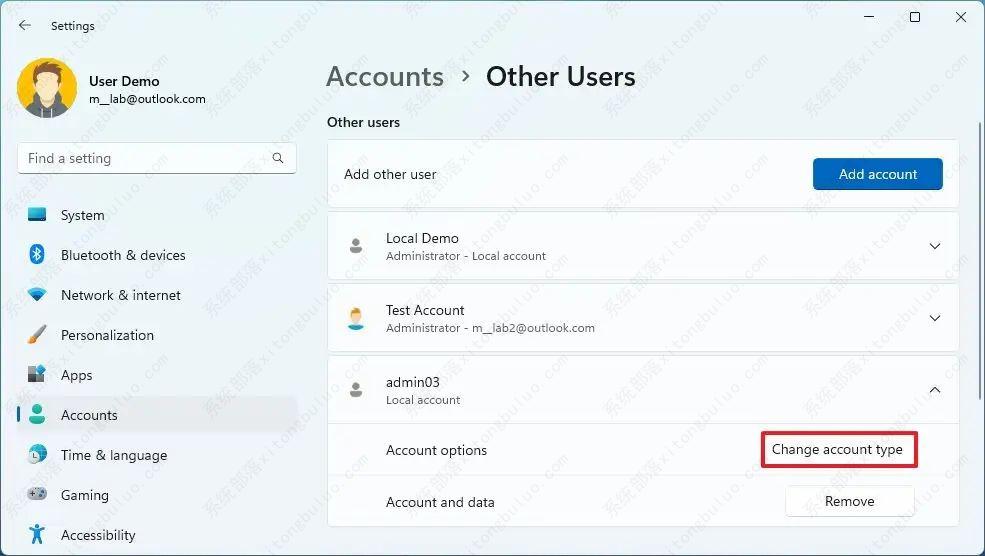The width and height of the screenshot is (985, 556).
Task: Click the Add account button
Action: point(877,174)
